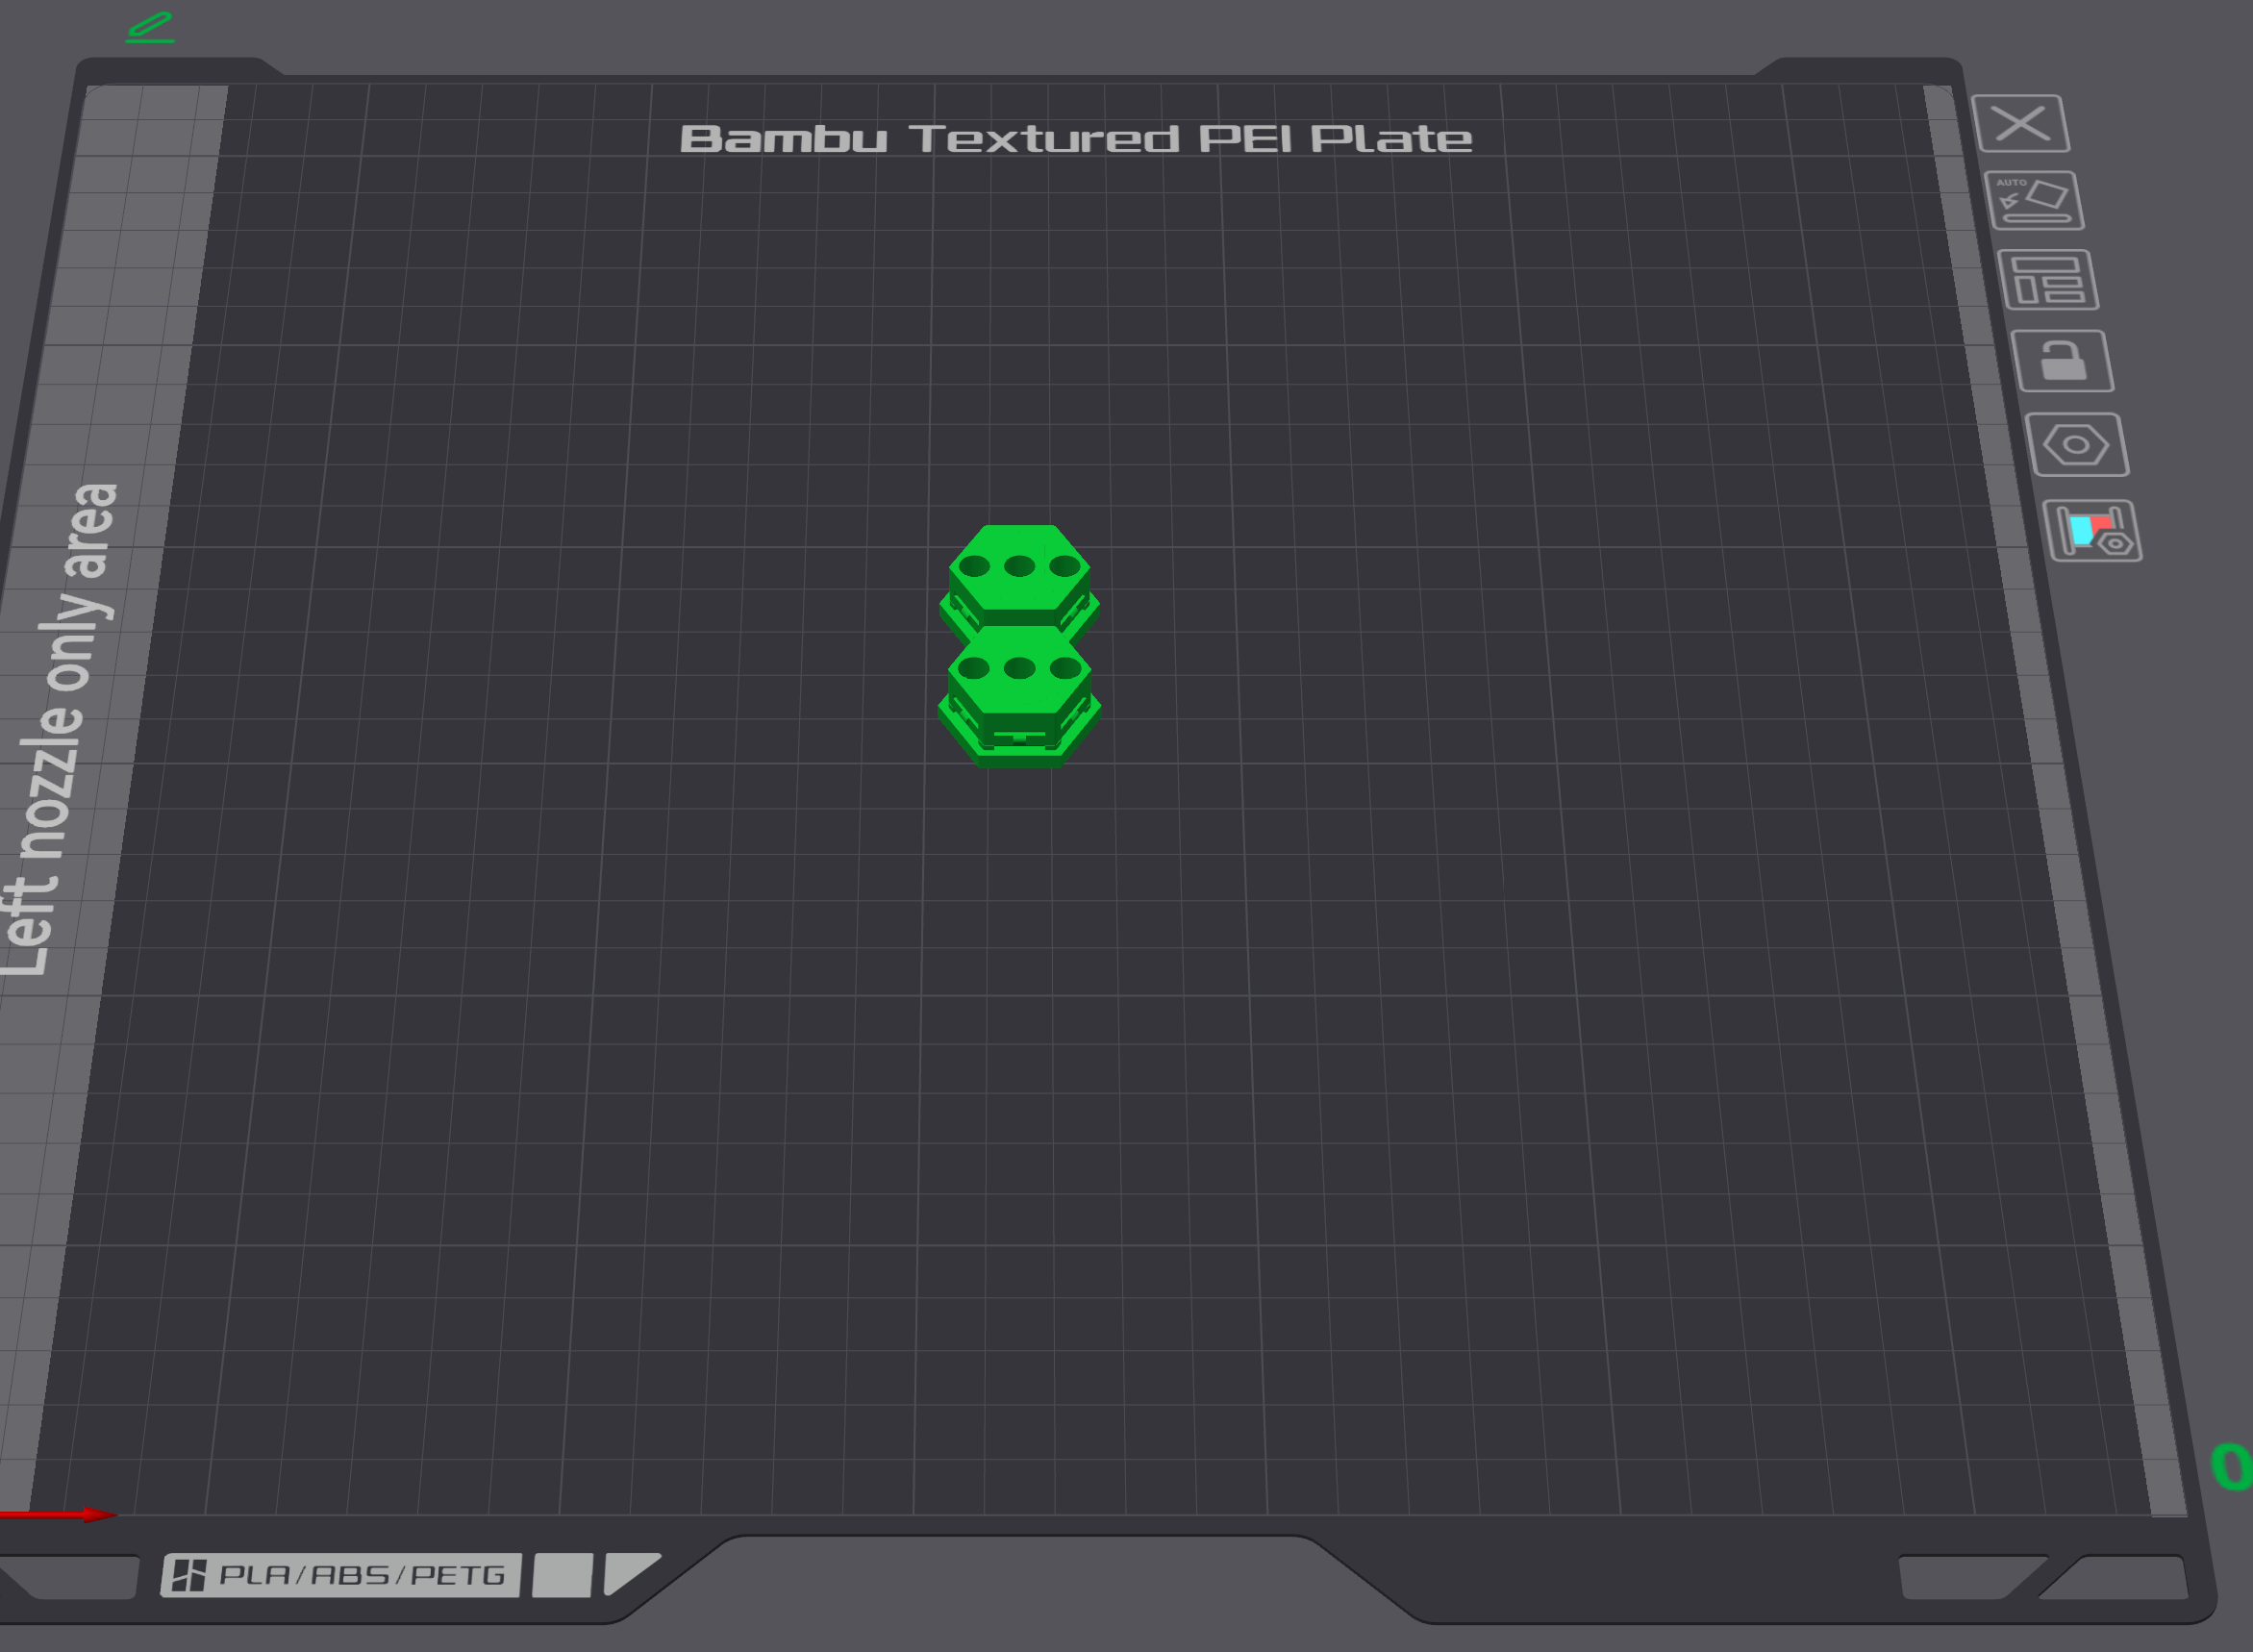Screen dimensions: 2253x1652
Task: Click the Left nozzle only area text
Action: point(58,730)
